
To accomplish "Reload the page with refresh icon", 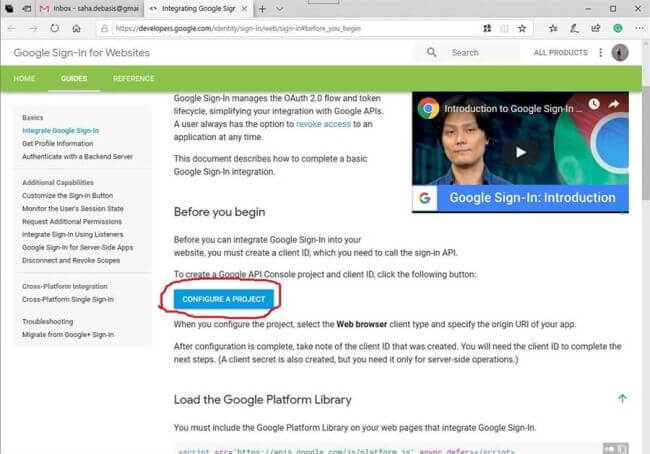I will coord(55,28).
